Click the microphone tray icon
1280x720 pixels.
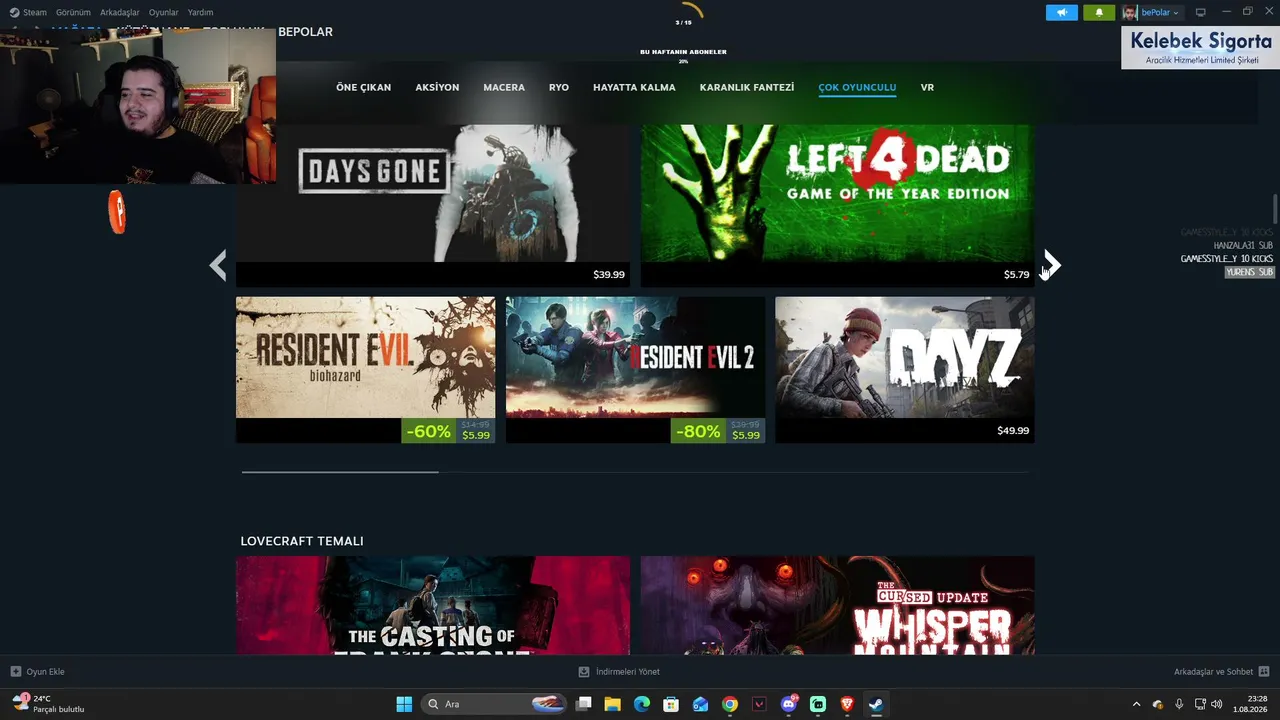pos(1179,704)
